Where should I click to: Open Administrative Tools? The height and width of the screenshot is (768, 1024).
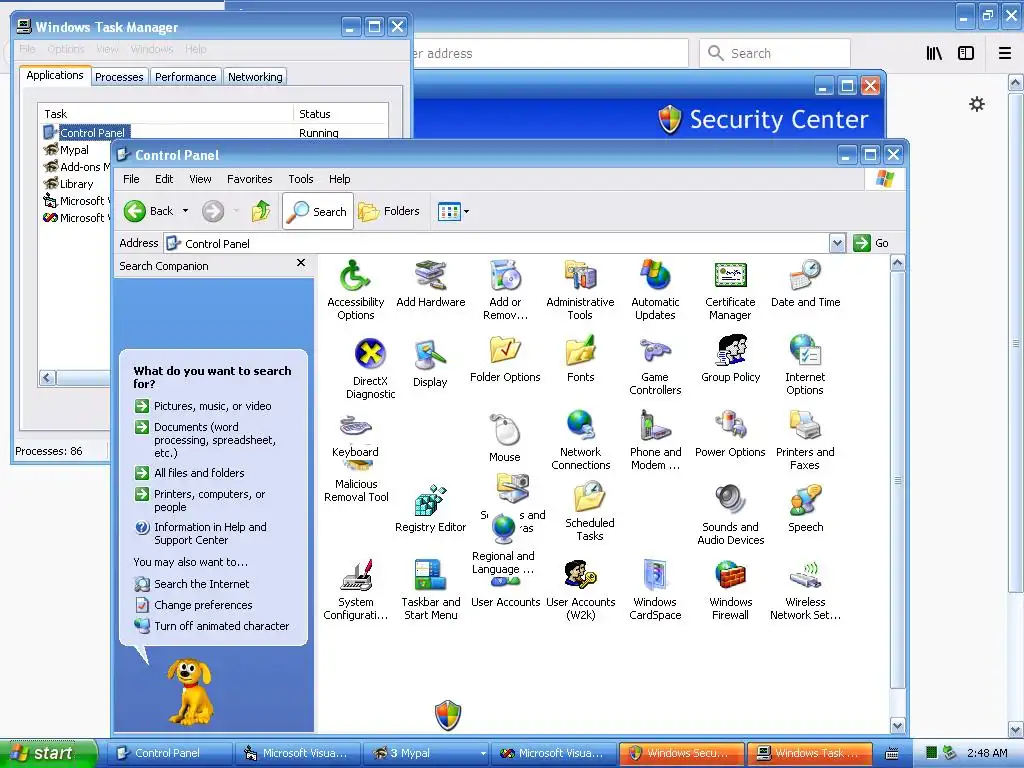click(580, 290)
